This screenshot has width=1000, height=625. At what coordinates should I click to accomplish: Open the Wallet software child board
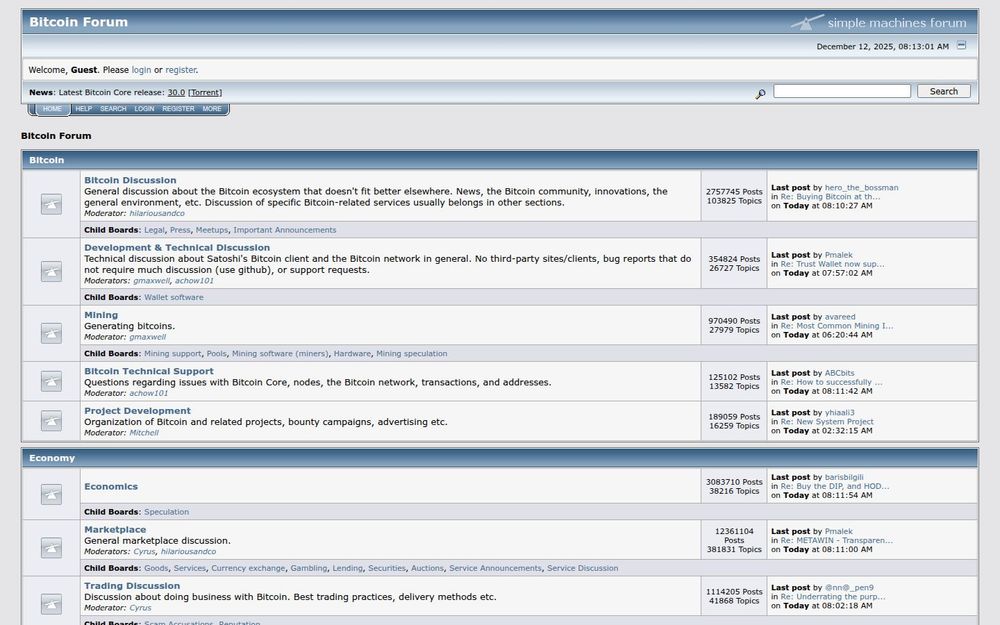(x=173, y=297)
